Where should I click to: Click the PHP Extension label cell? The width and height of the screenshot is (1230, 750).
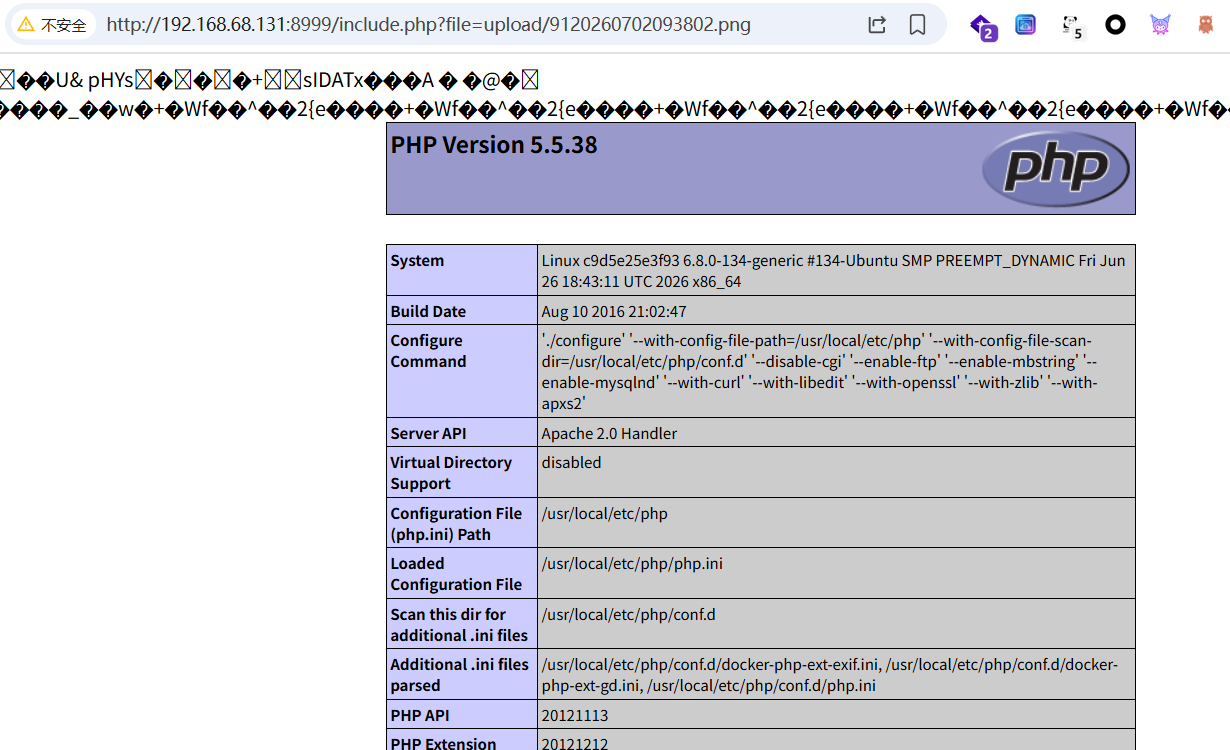462,740
